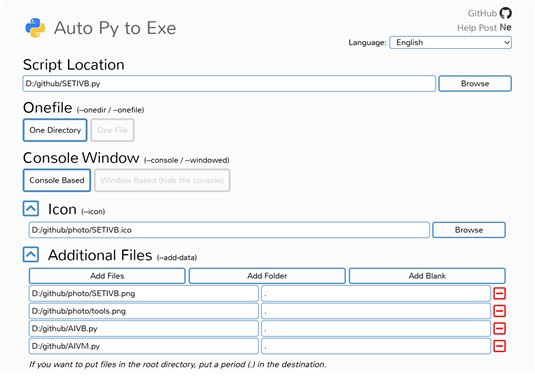Edit destination field for SETIVB.png row

[x=376, y=293]
